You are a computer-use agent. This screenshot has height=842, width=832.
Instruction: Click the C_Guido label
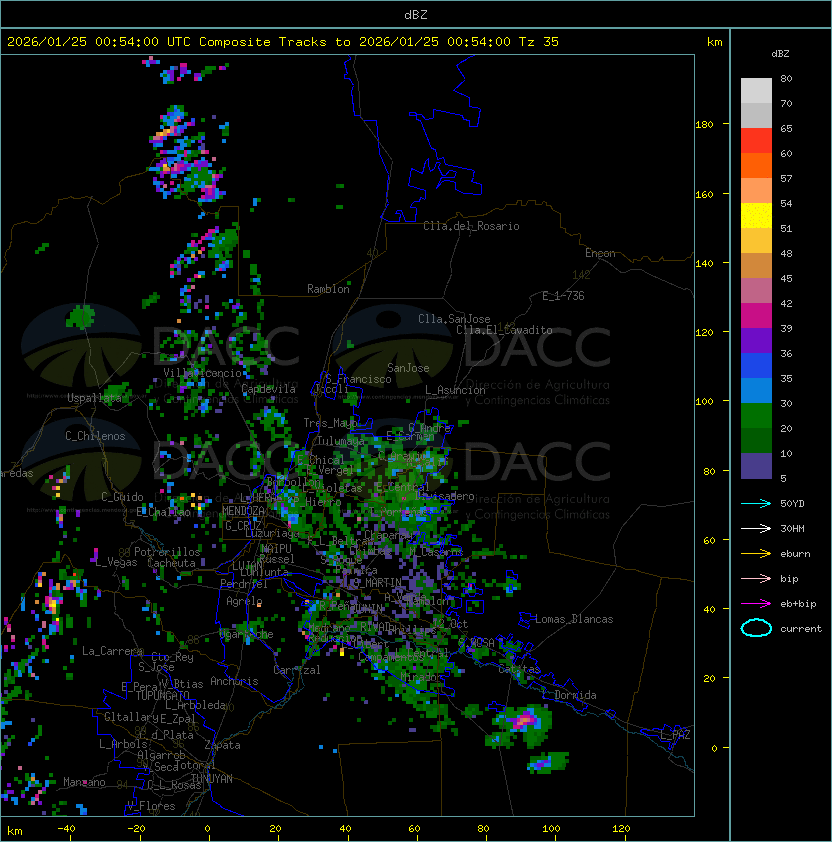pos(122,497)
